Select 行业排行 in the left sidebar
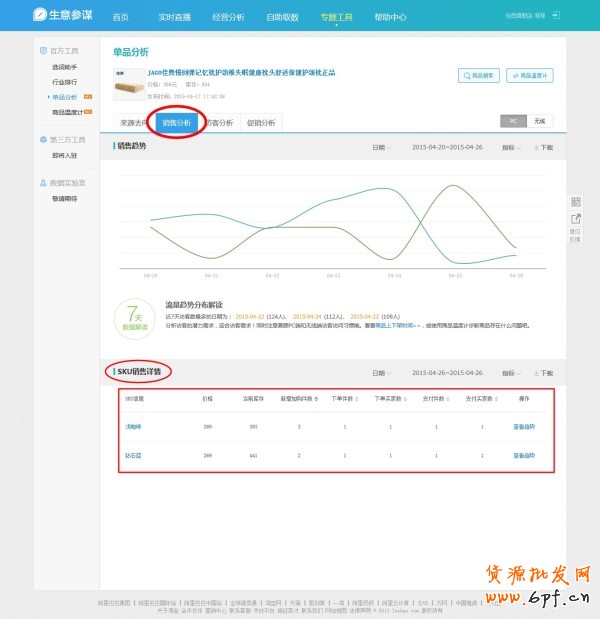Viewport: 600px width, 619px height. (65, 82)
